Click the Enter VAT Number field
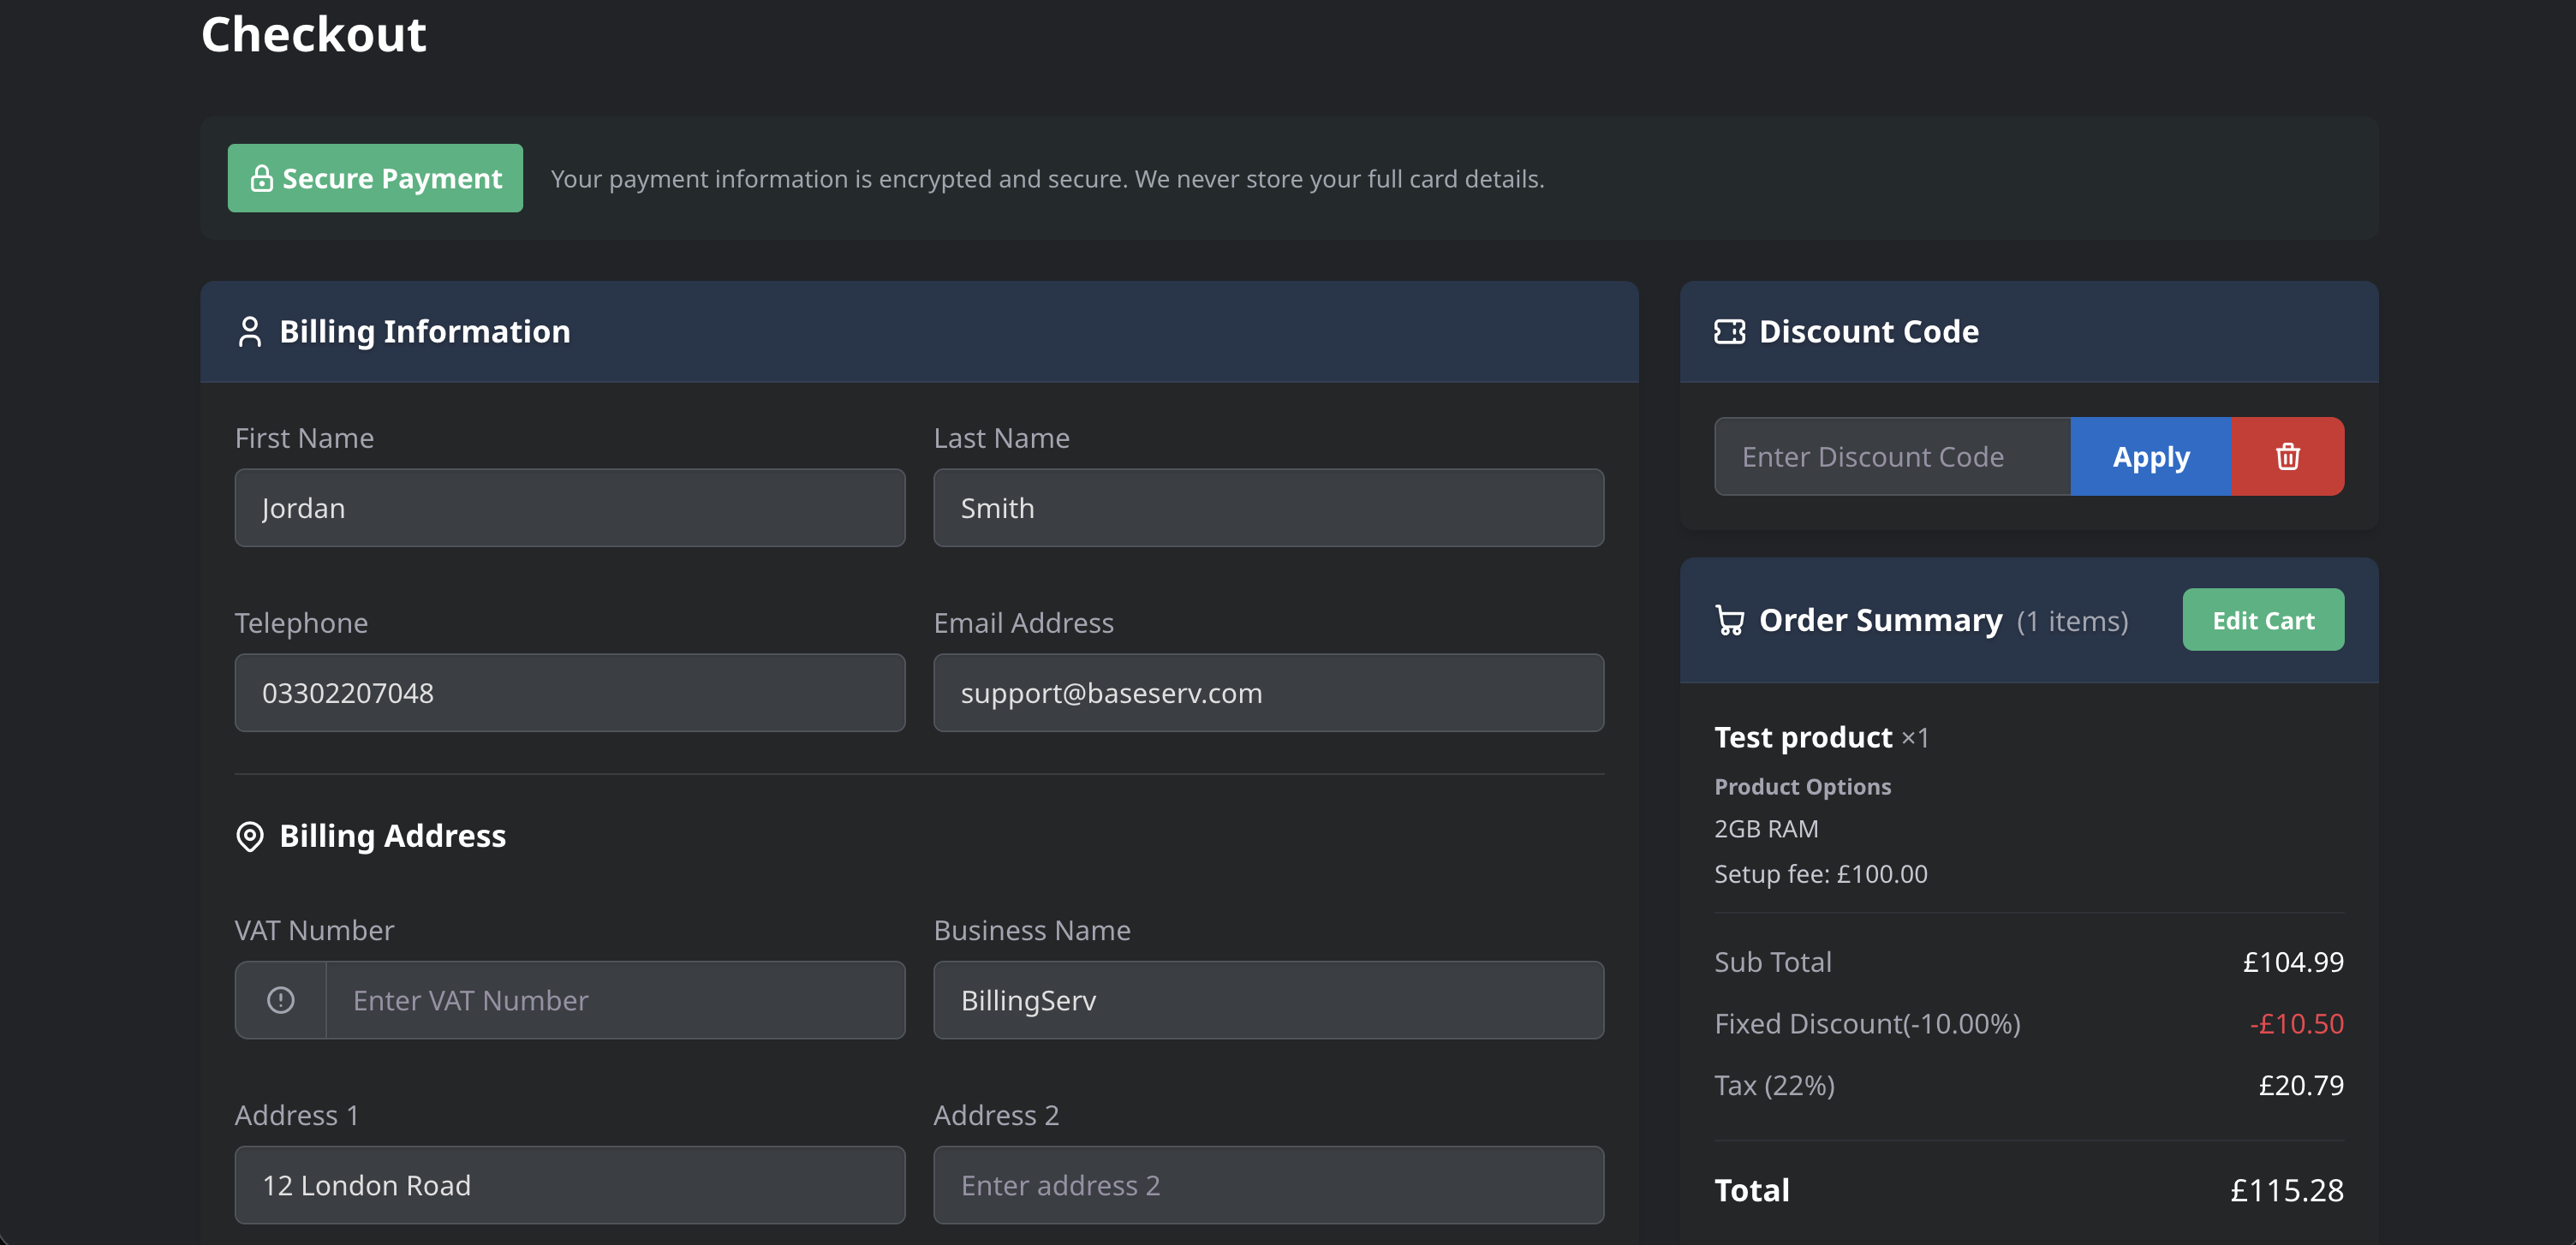The height and width of the screenshot is (1245, 2576). pyautogui.click(x=614, y=1000)
